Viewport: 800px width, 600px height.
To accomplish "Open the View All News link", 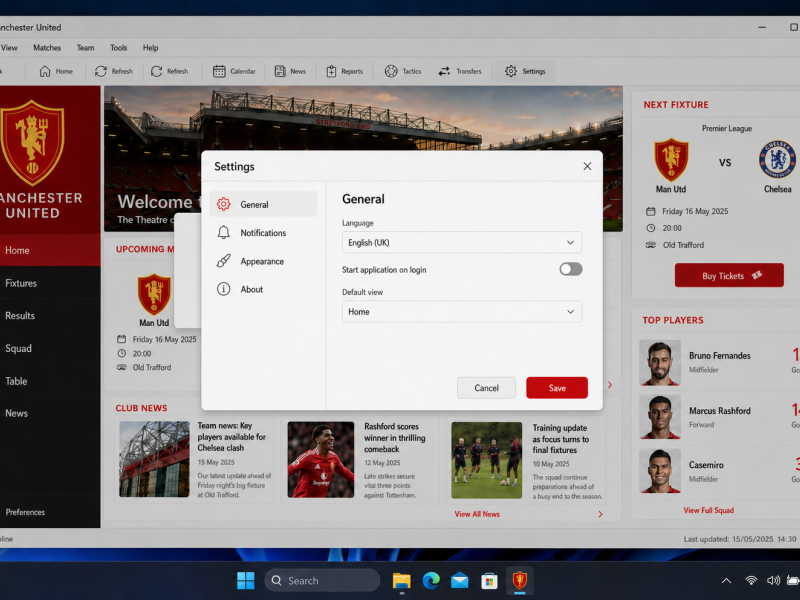I will [x=477, y=514].
